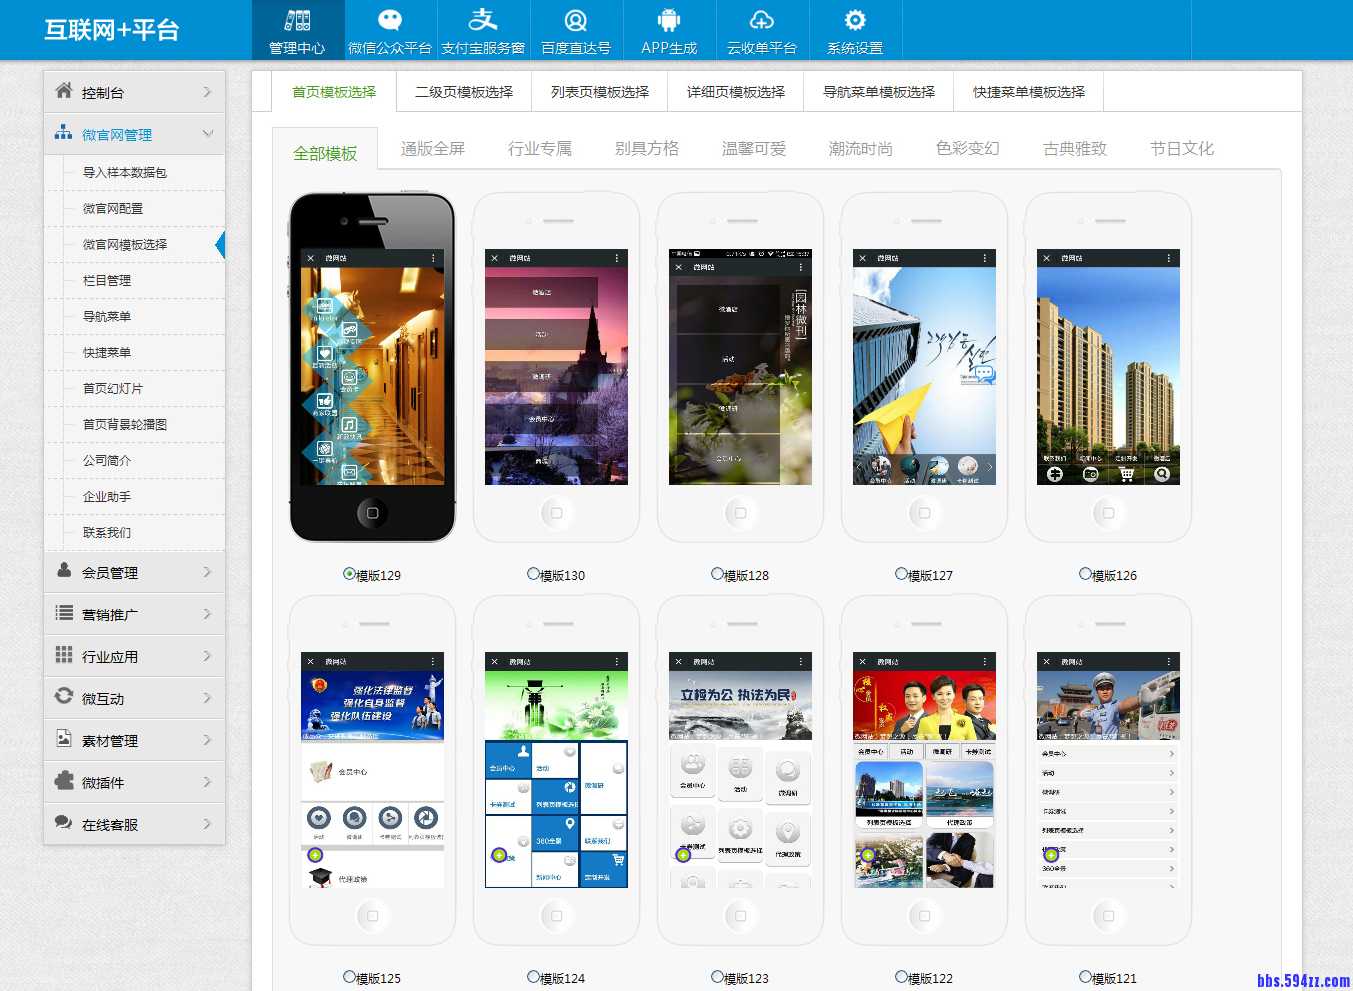Viewport: 1353px width, 991px height.
Task: Open the 系统设置 gear icon
Action: tap(855, 21)
